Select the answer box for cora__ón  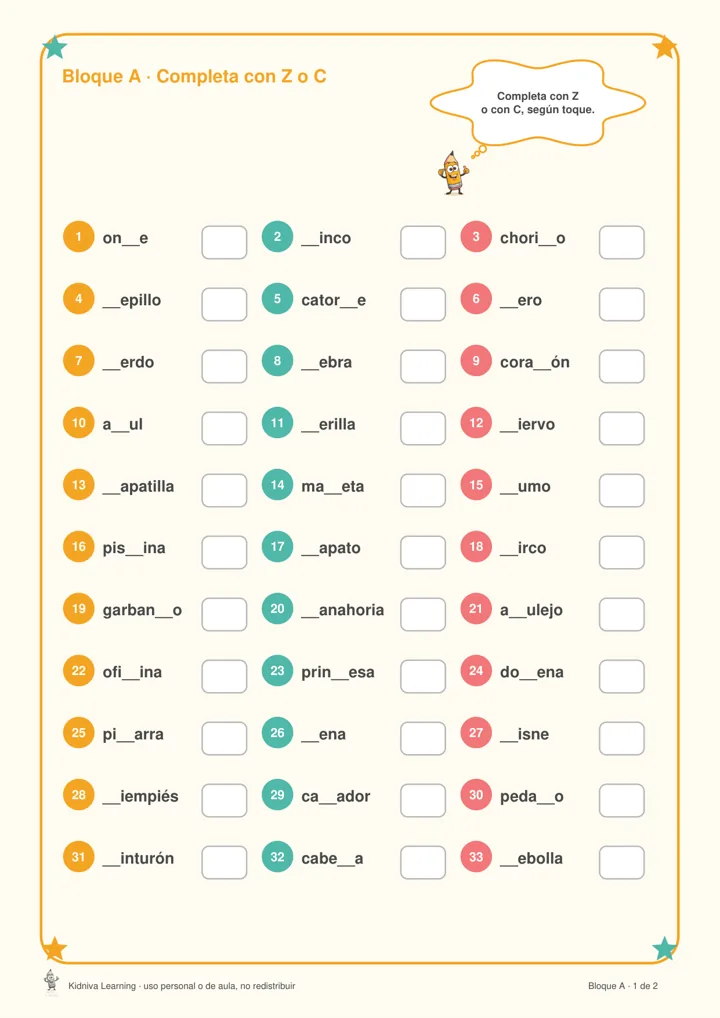[621, 366]
